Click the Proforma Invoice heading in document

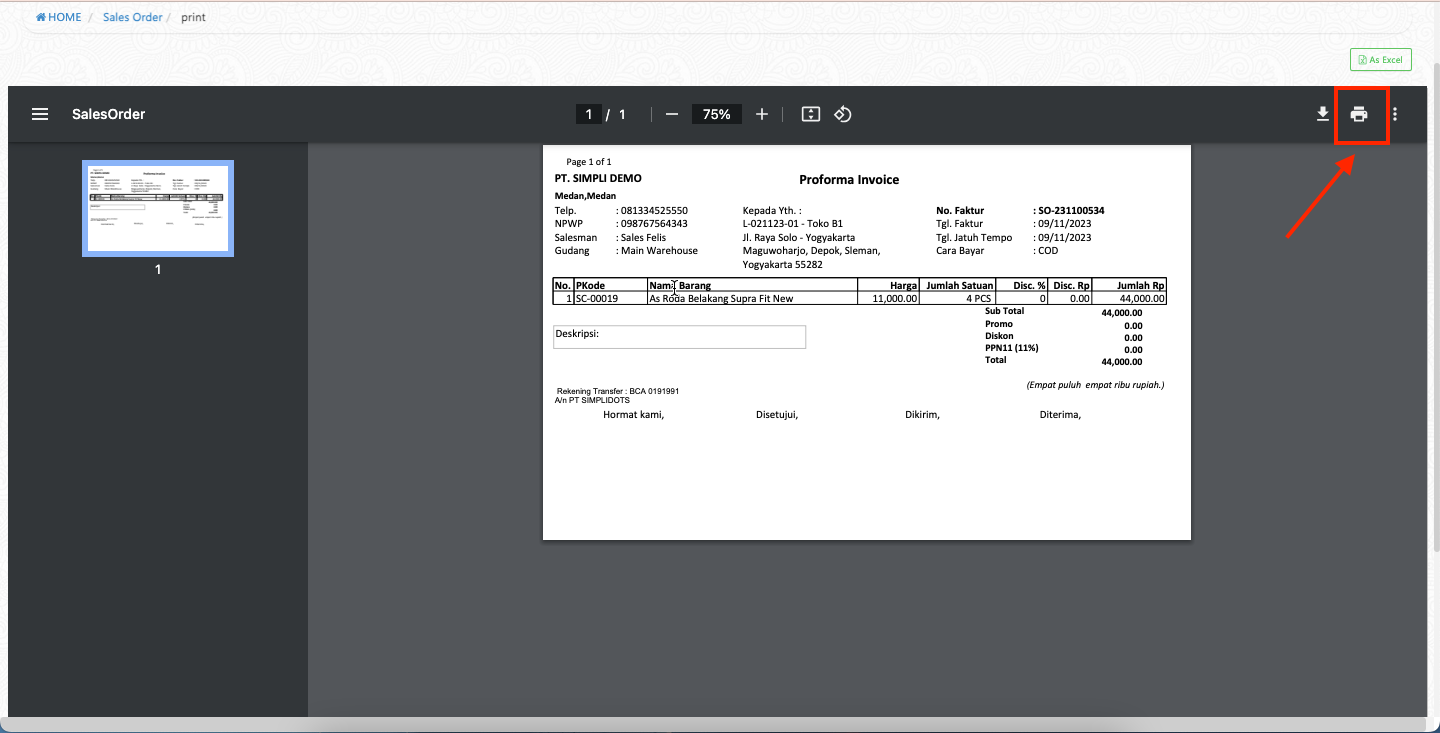pos(849,180)
